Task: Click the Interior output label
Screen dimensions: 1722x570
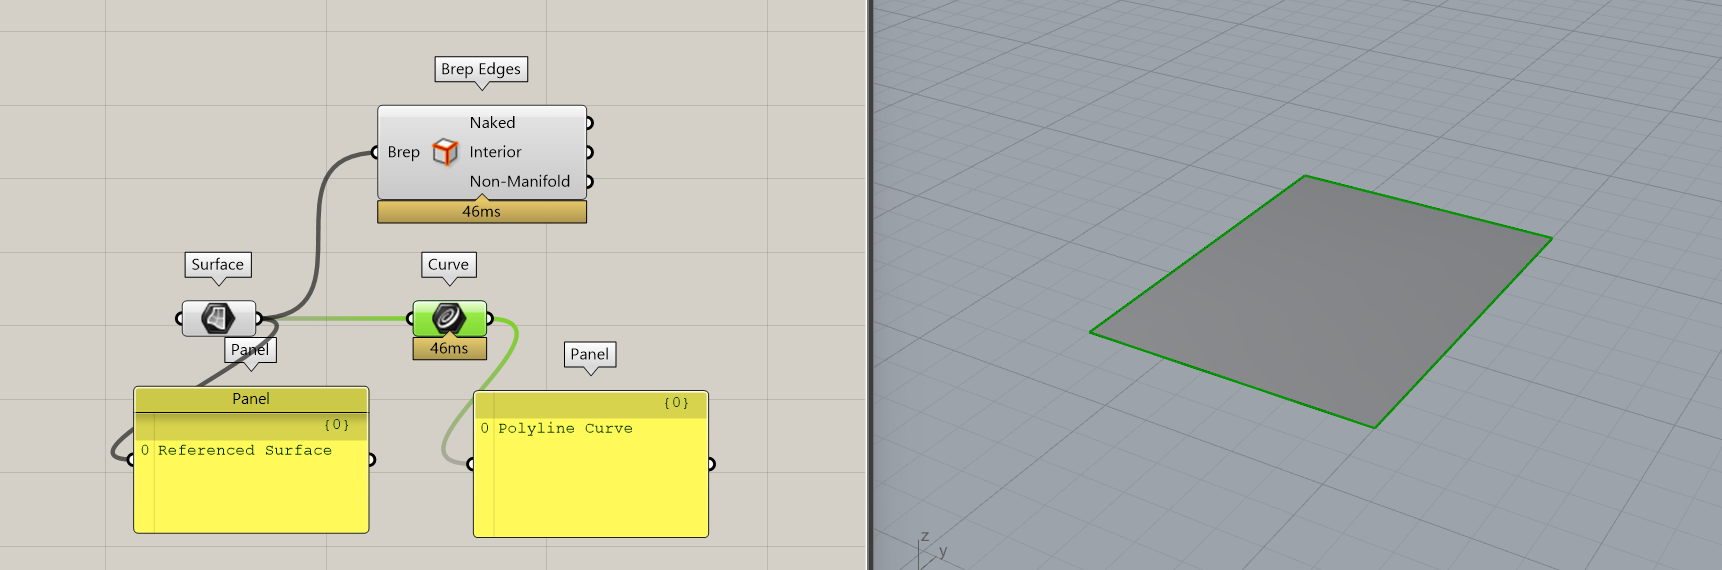Action: 495,152
